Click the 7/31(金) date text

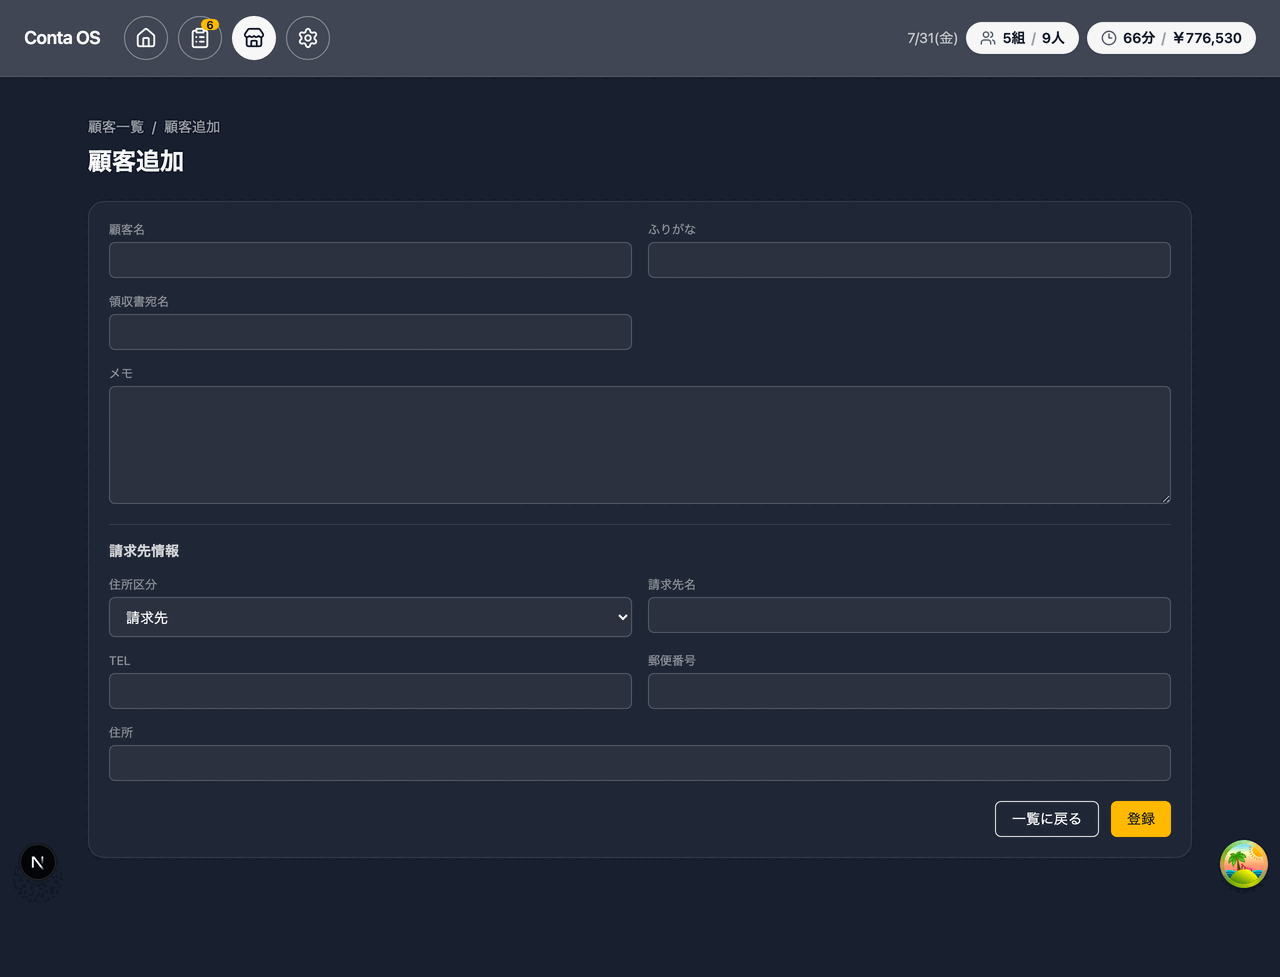point(932,38)
